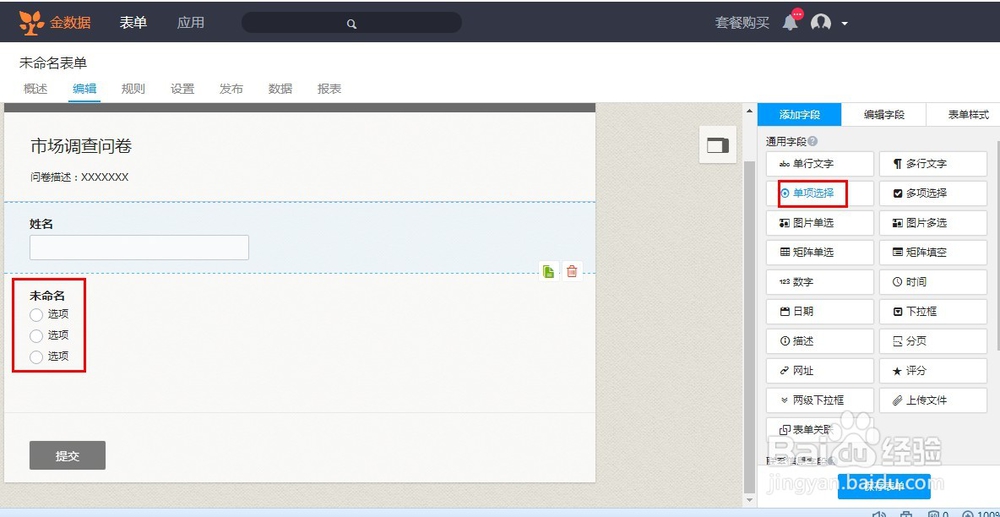This screenshot has width=1000, height=517.
Task: Add a 日期 field
Action: (x=820, y=312)
